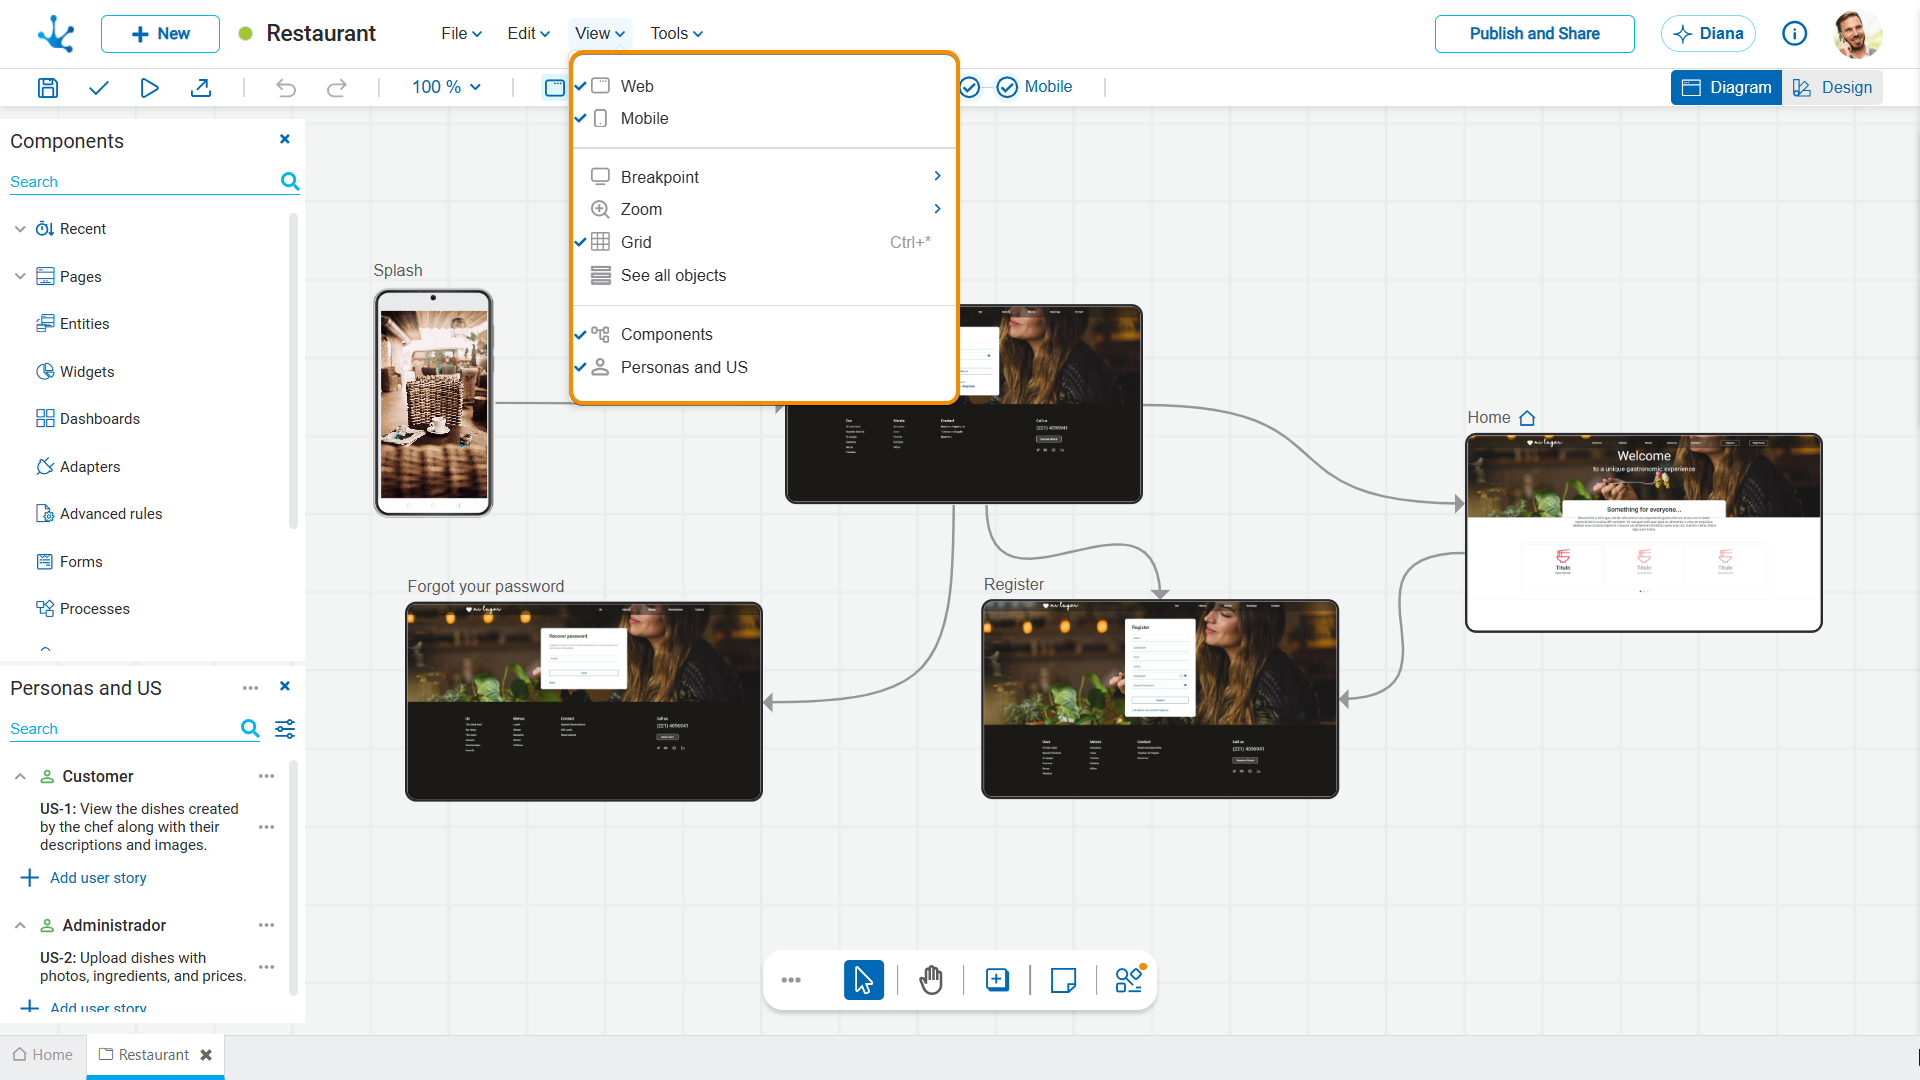
Task: Select the Splash page thumbnail
Action: point(433,403)
